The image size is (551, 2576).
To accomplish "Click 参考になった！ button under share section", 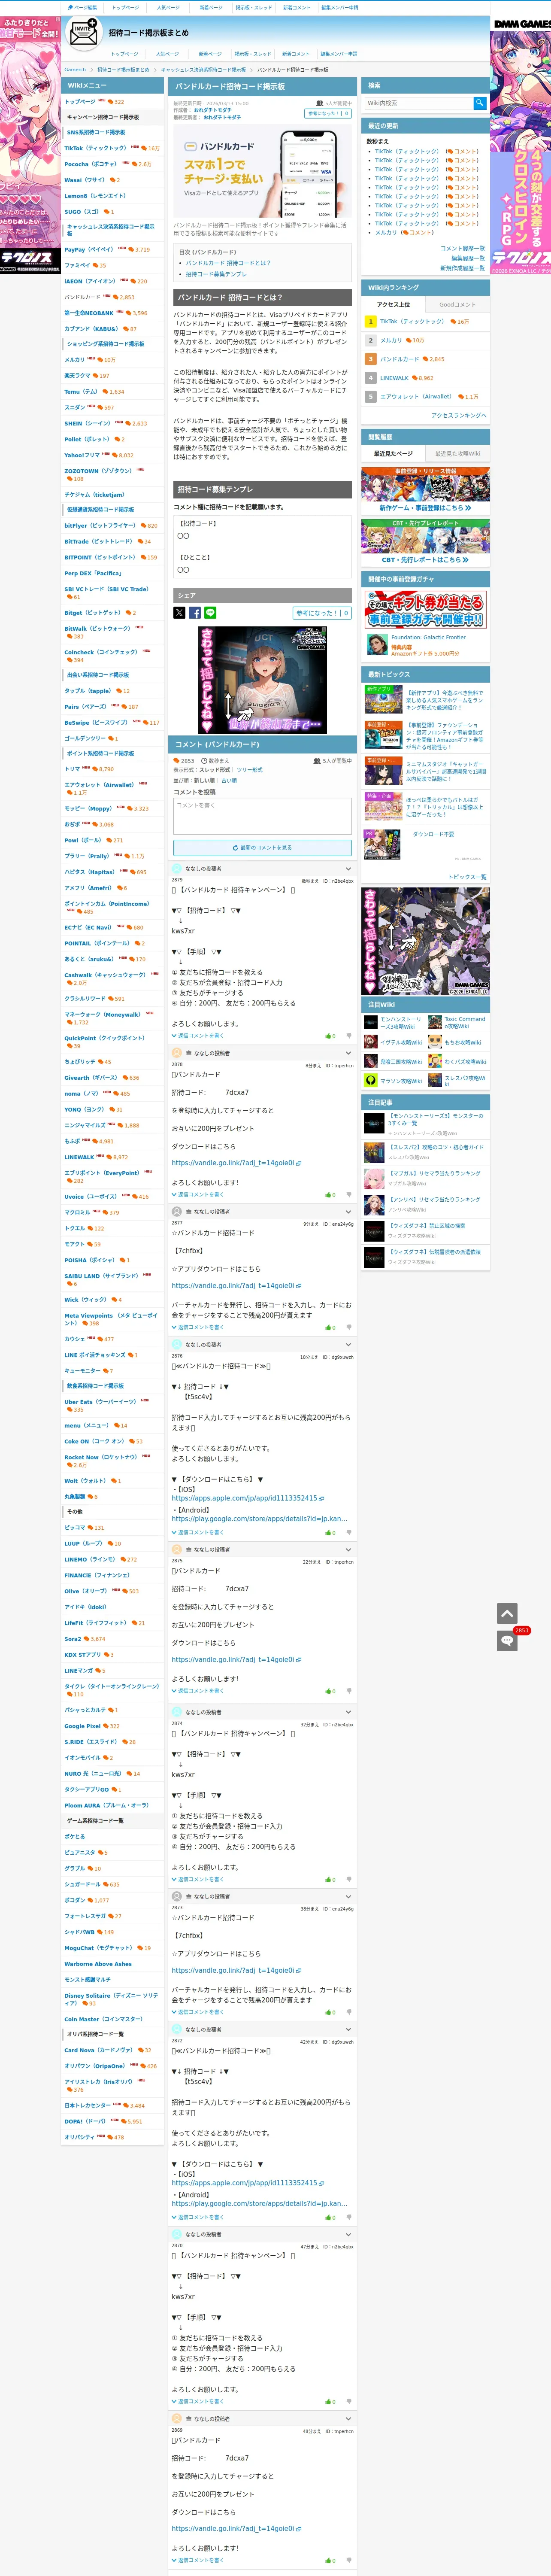I will pyautogui.click(x=322, y=613).
